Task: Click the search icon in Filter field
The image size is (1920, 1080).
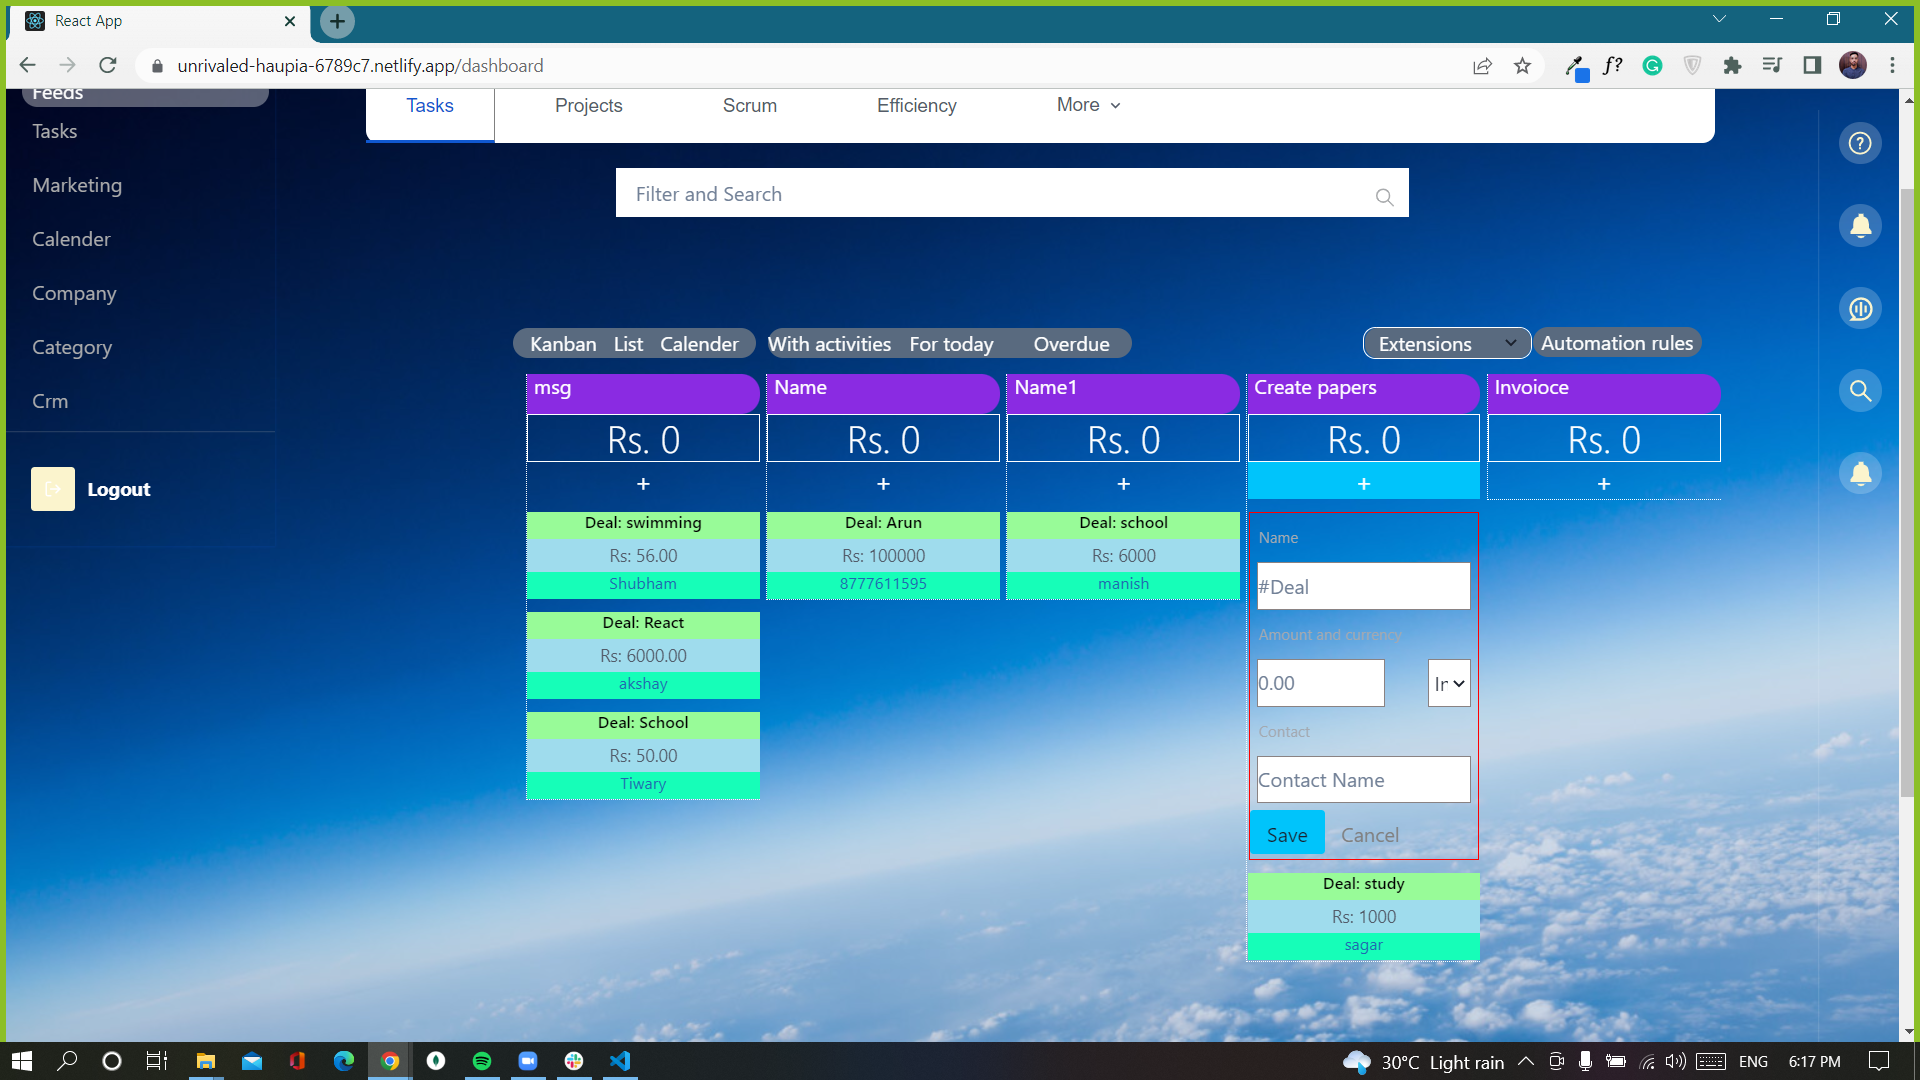Action: [x=1384, y=197]
